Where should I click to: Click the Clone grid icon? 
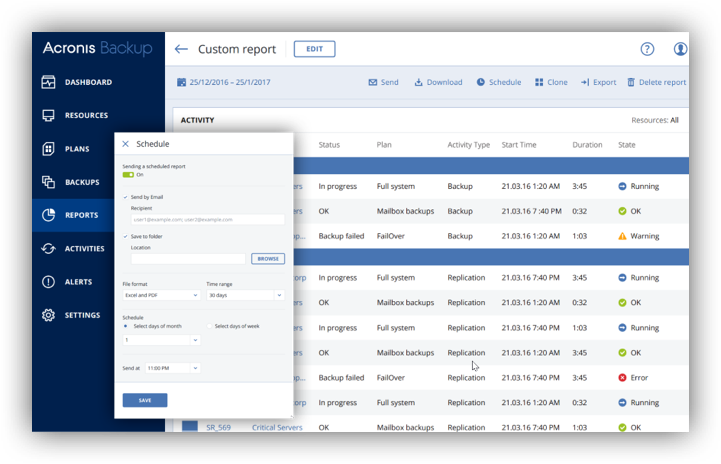coord(539,82)
